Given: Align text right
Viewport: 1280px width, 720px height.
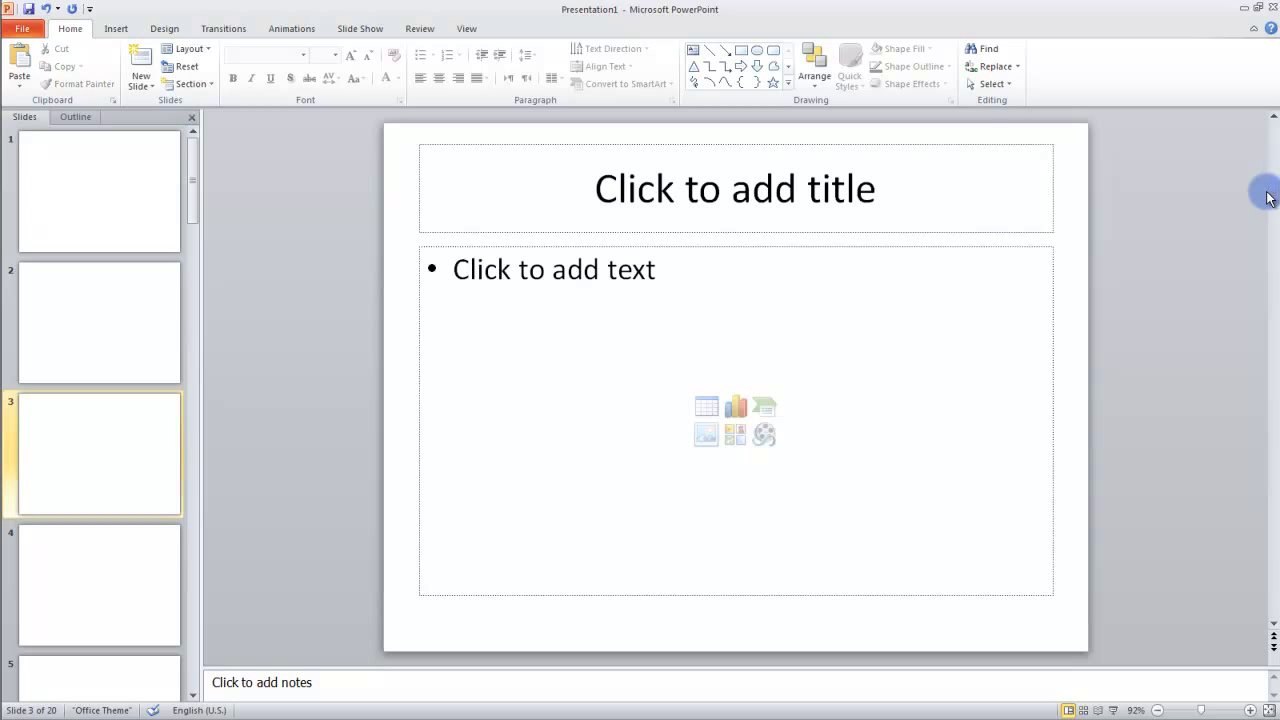Looking at the screenshot, I should pyautogui.click(x=458, y=78).
